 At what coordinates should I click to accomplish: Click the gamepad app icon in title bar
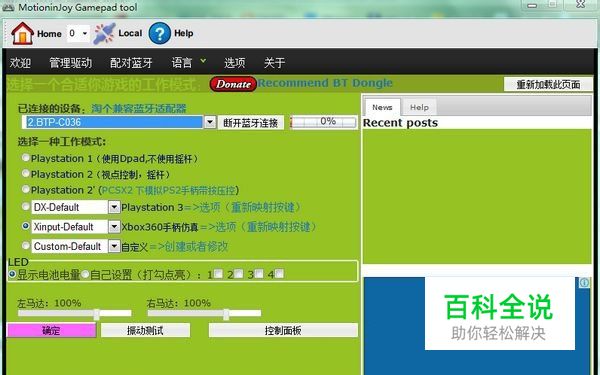pos(8,7)
